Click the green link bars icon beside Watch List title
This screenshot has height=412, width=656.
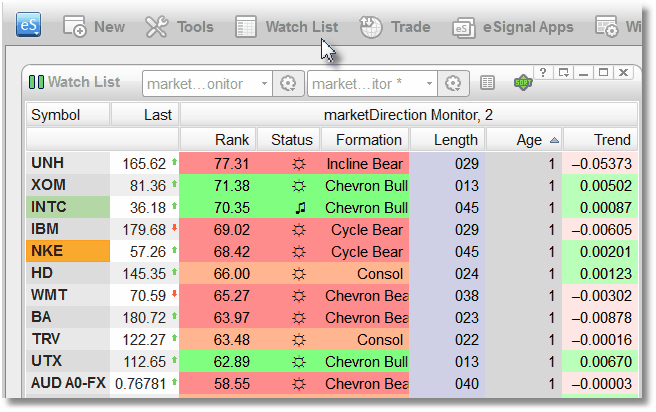[x=36, y=82]
